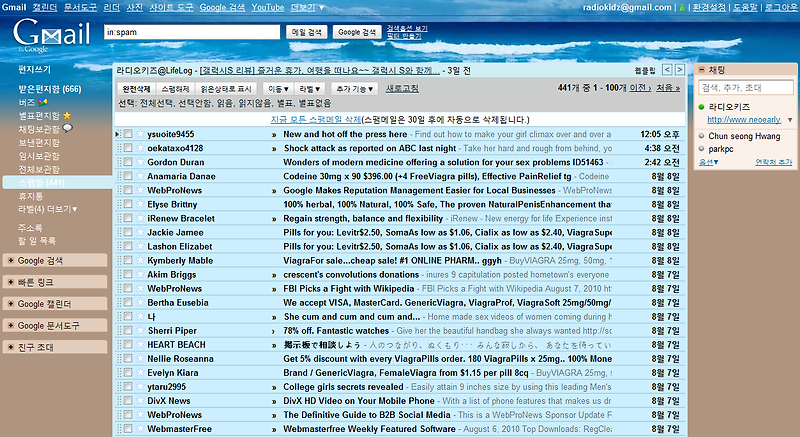This screenshot has width=800, height=437.
Task: Open YouTube in the top navigation
Action: tap(267, 8)
